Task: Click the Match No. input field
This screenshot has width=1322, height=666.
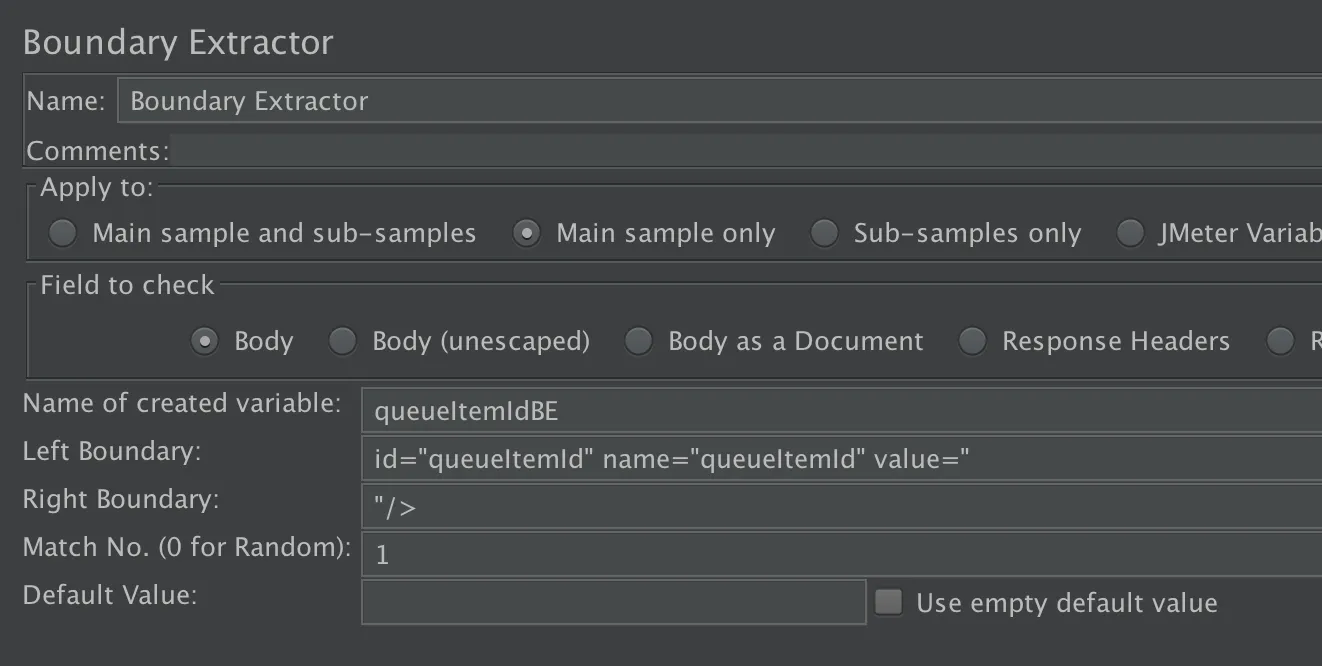Action: click(840, 554)
